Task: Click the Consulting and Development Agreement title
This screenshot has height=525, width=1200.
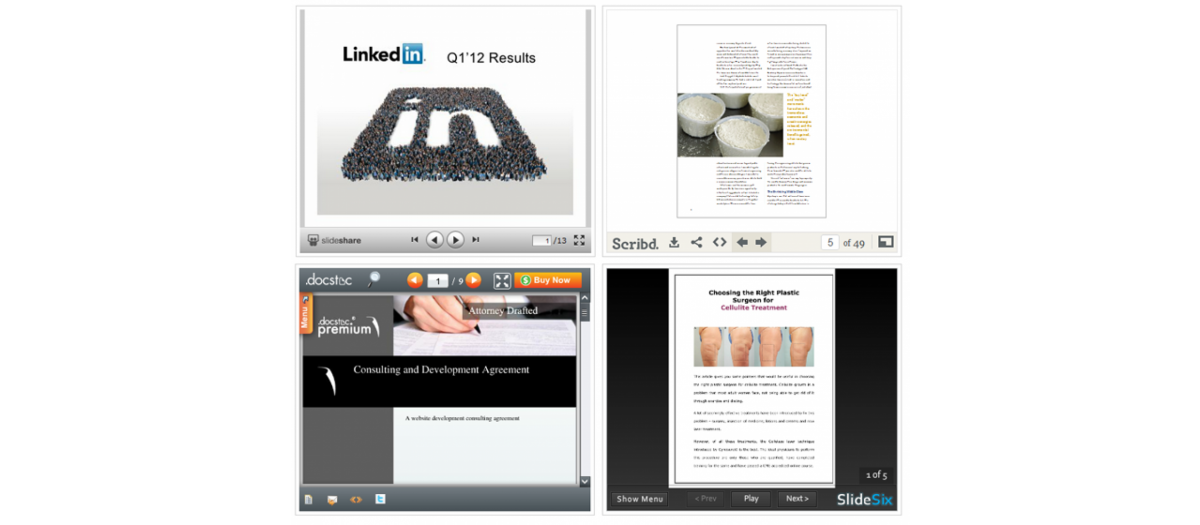Action: click(x=441, y=370)
